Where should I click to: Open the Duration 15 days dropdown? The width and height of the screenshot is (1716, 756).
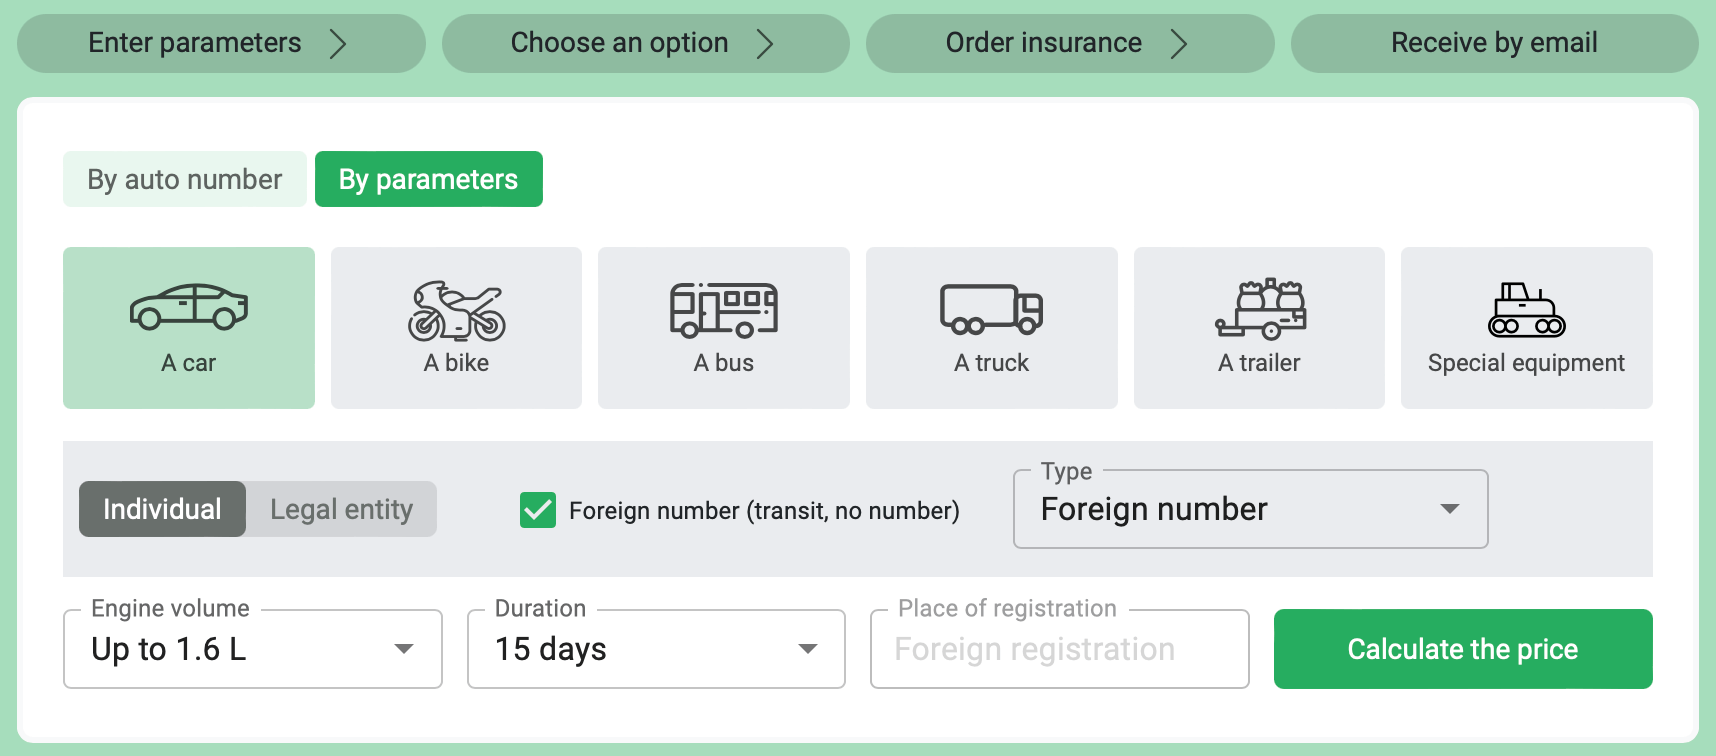[x=656, y=649]
